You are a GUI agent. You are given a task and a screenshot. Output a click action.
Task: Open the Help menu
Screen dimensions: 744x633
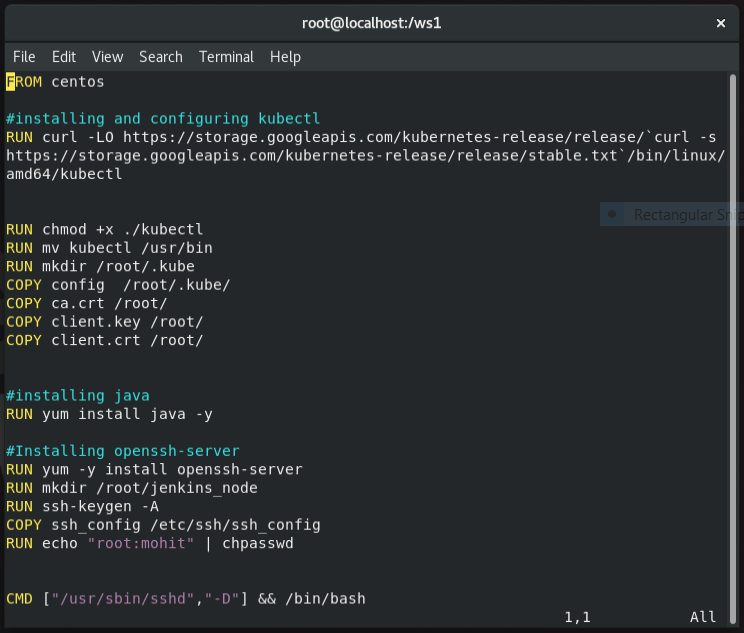285,57
